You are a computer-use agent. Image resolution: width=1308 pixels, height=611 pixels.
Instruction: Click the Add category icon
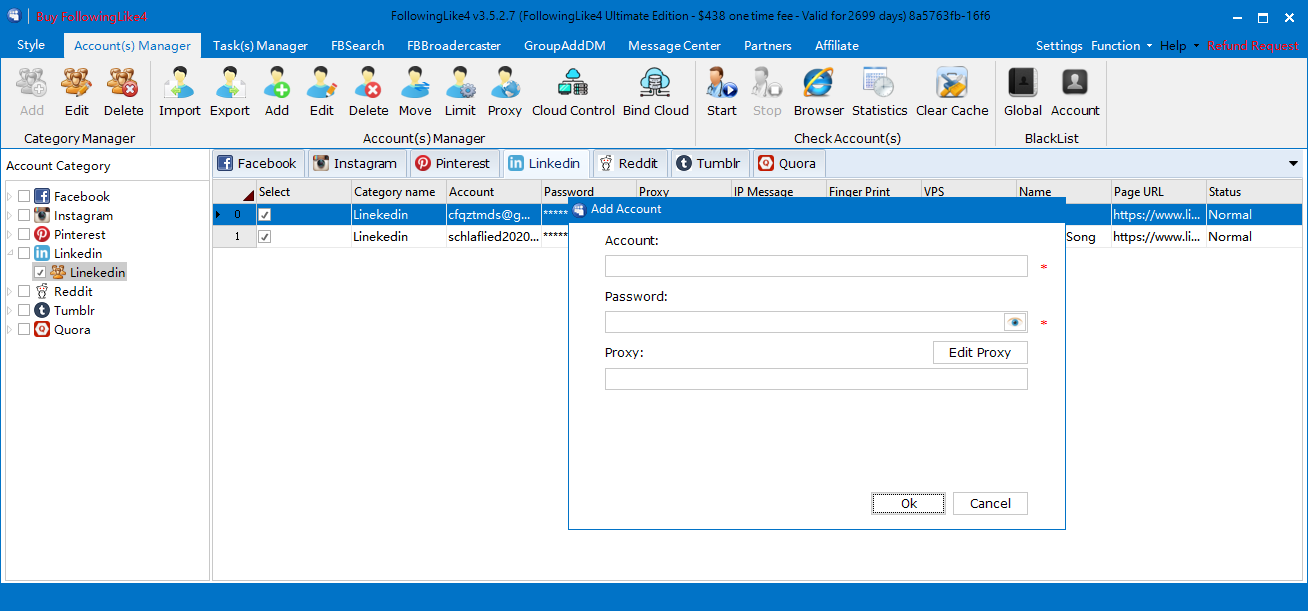click(32, 92)
